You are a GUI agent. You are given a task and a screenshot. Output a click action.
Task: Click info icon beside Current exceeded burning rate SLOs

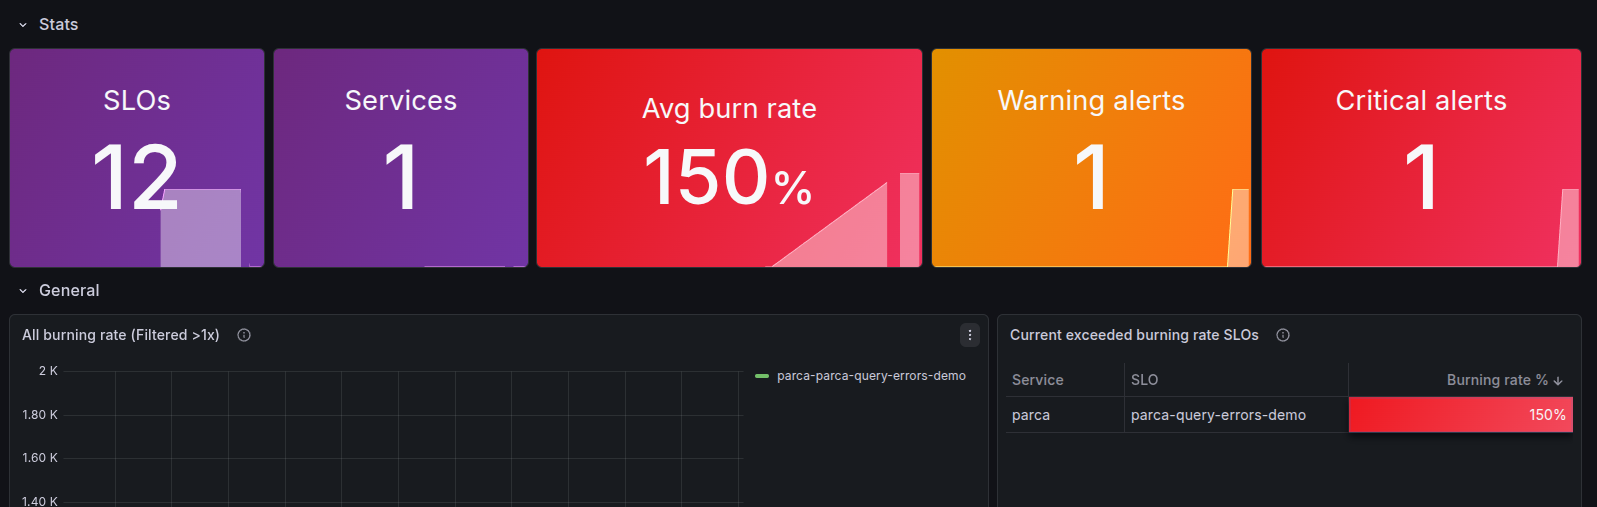coord(1283,335)
